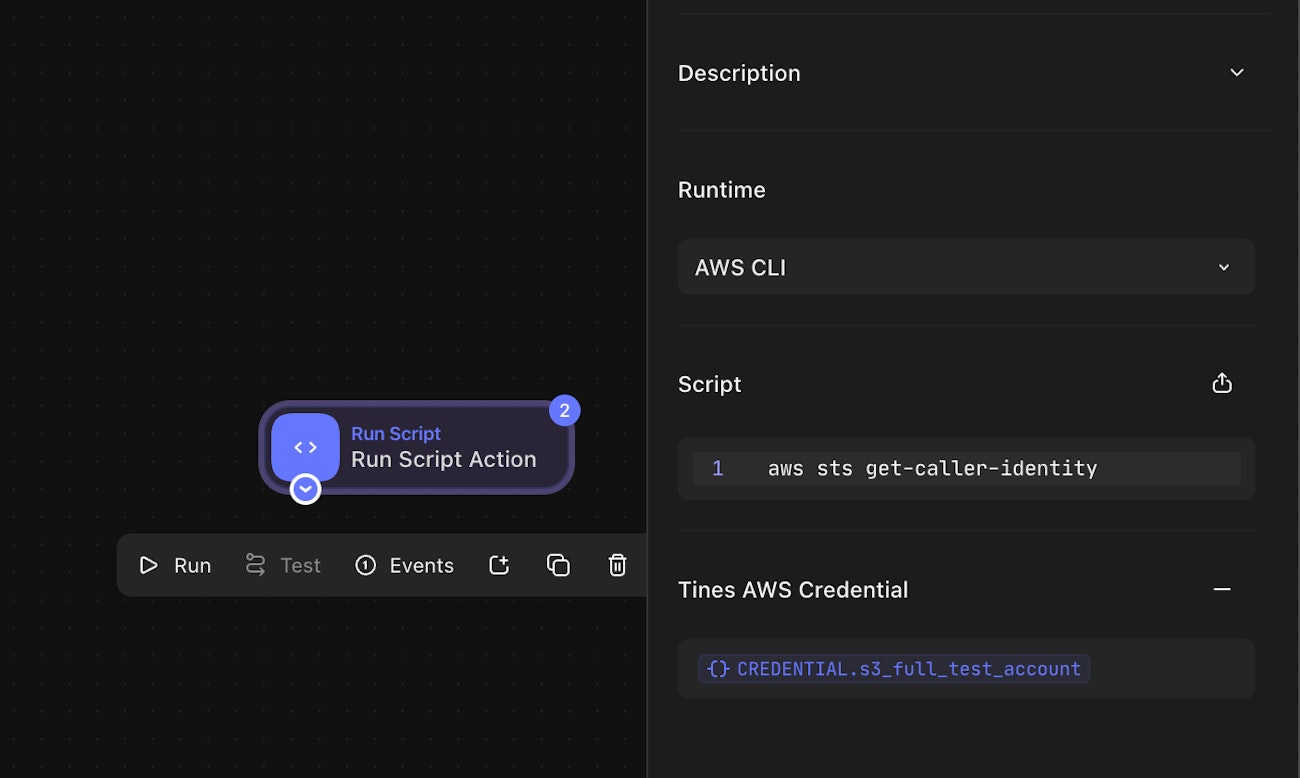Click the code brackets icon on the node

click(305, 448)
